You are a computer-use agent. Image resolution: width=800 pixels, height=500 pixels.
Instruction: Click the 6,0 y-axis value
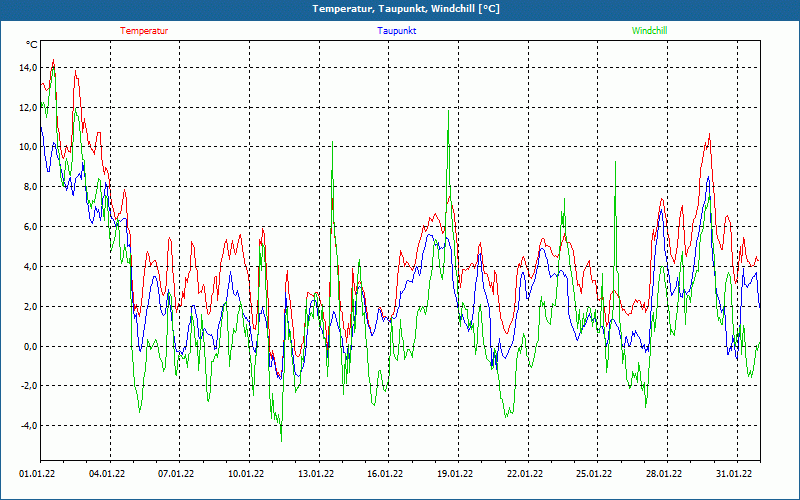pos(30,227)
